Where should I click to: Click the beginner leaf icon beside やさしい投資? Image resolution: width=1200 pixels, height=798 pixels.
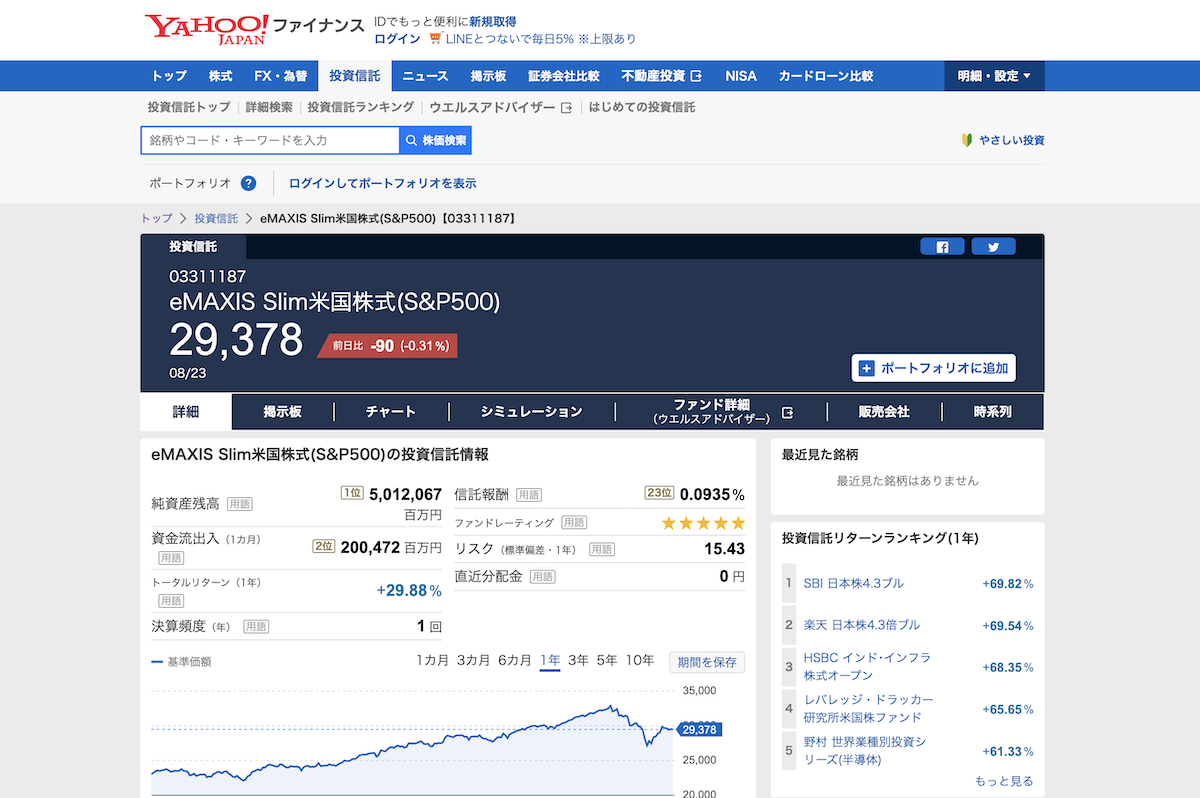pyautogui.click(x=967, y=140)
